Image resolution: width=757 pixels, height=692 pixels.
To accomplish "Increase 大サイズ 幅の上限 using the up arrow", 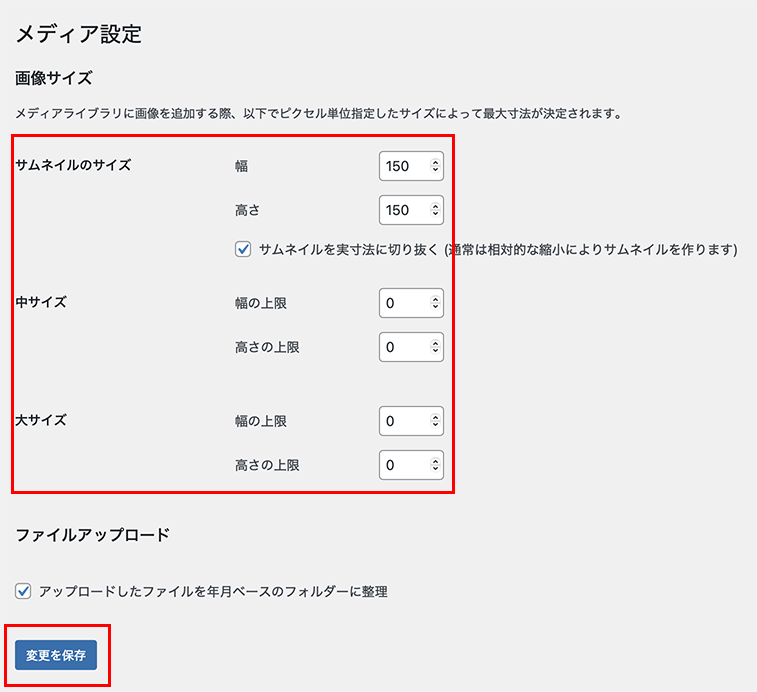I will 435,417.
